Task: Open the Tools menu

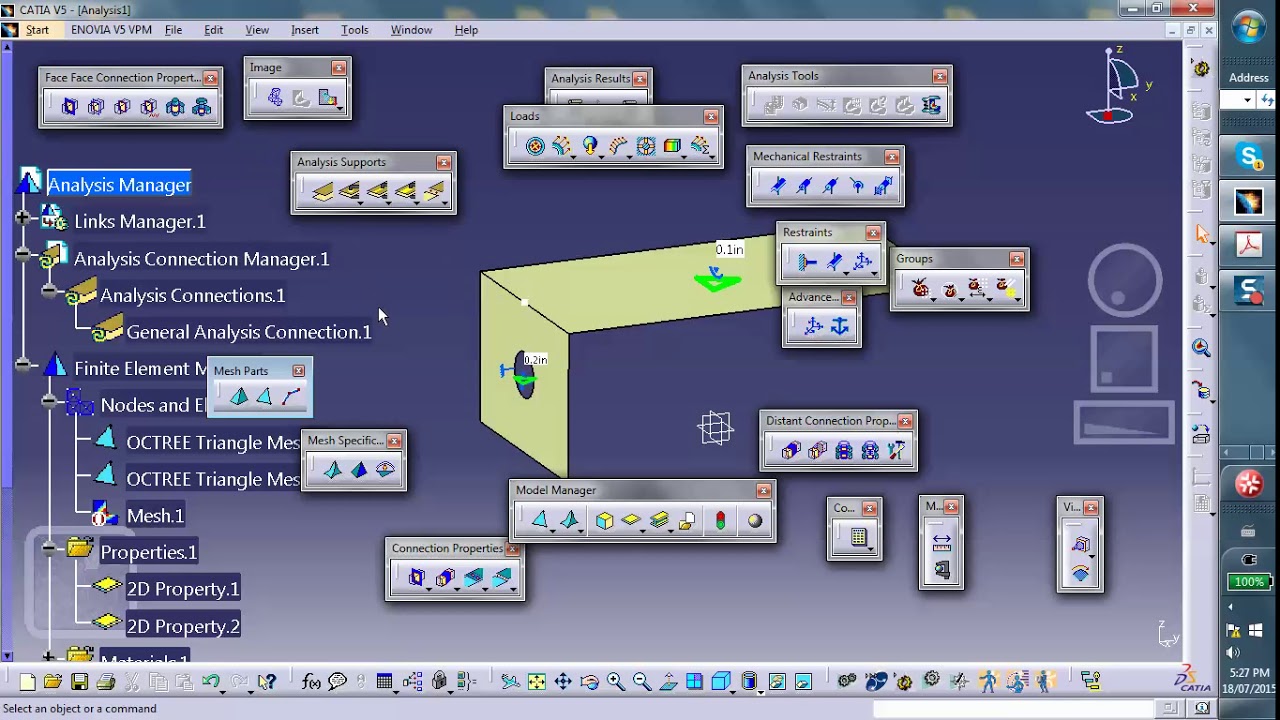Action: point(355,30)
